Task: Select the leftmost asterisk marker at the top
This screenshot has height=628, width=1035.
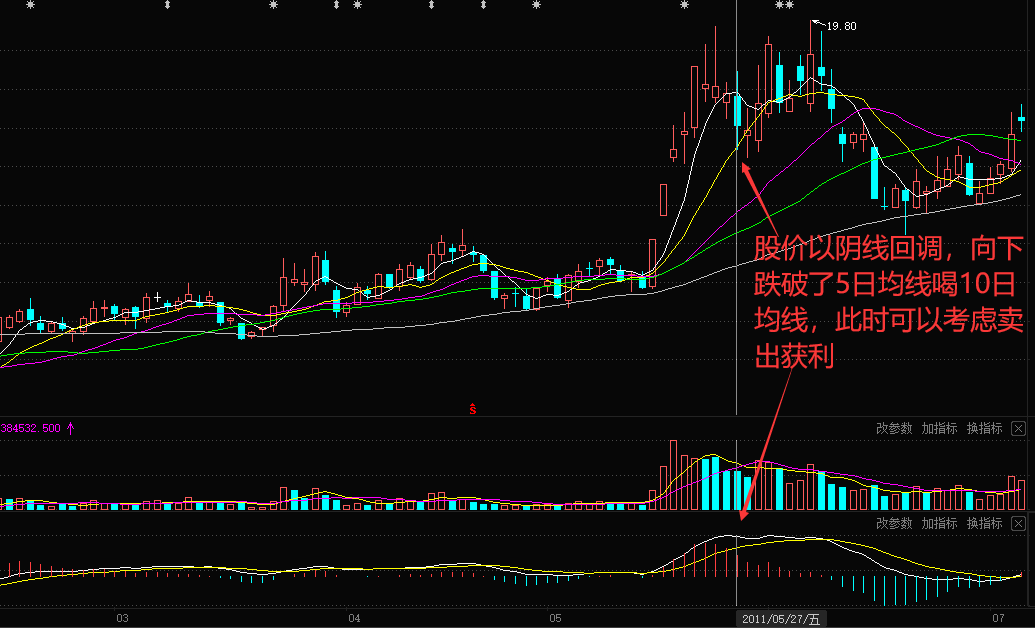Action: [30, 6]
